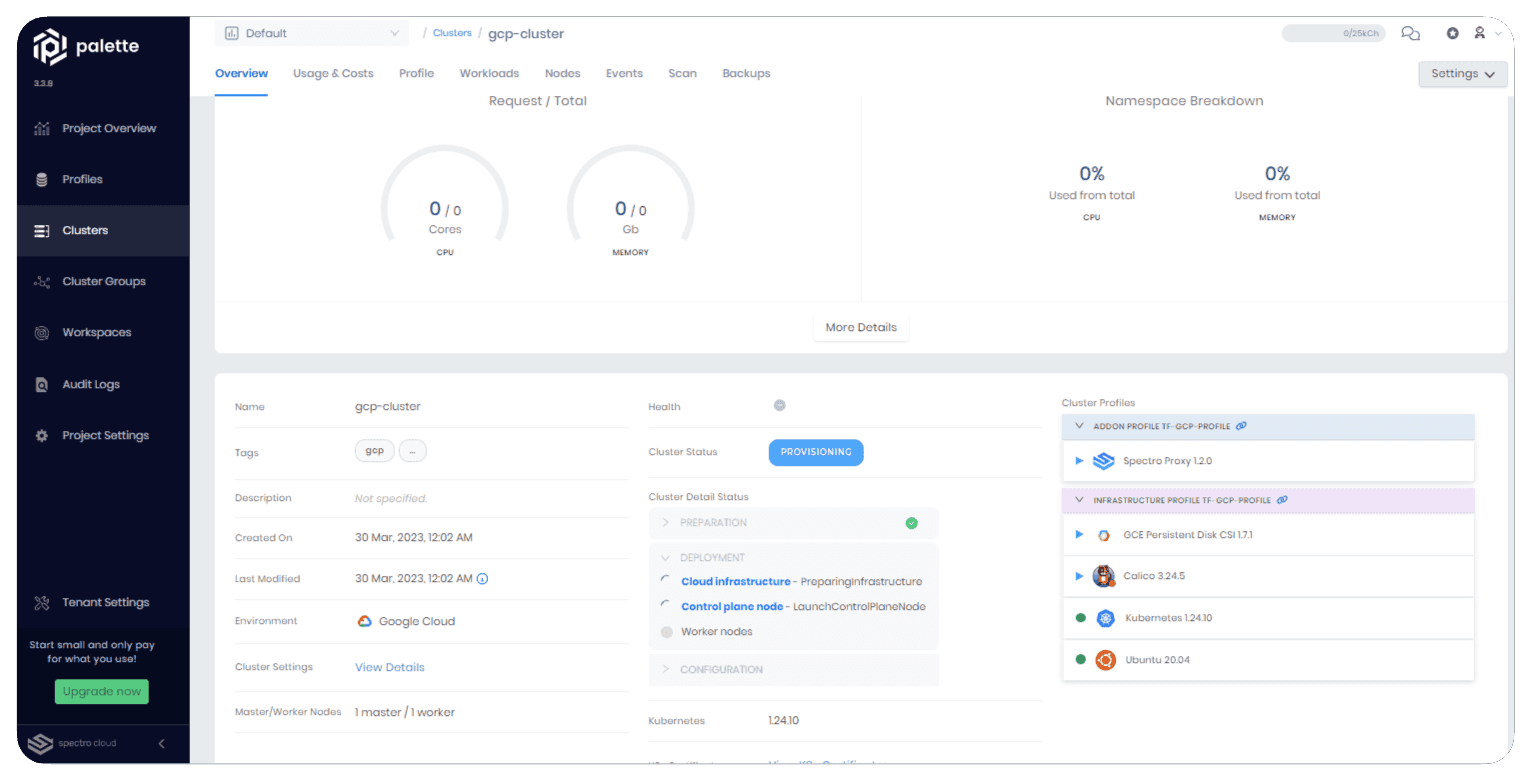Viewport: 1531px width, 781px height.
Task: Click the Upgrade now button
Action: coord(101,692)
